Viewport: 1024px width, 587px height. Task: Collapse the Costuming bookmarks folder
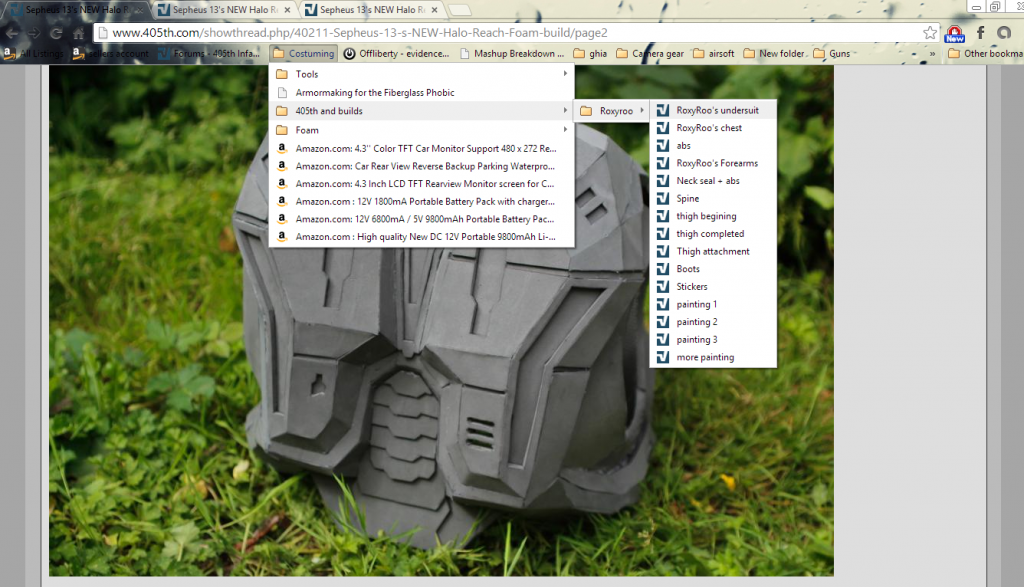304,54
